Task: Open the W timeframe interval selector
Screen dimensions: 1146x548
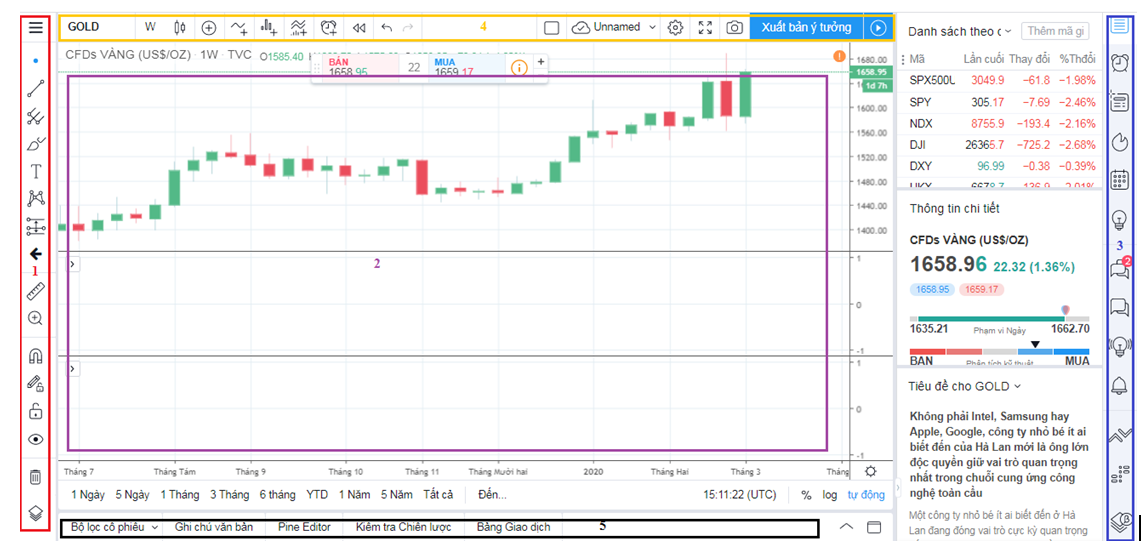Action: pos(150,28)
